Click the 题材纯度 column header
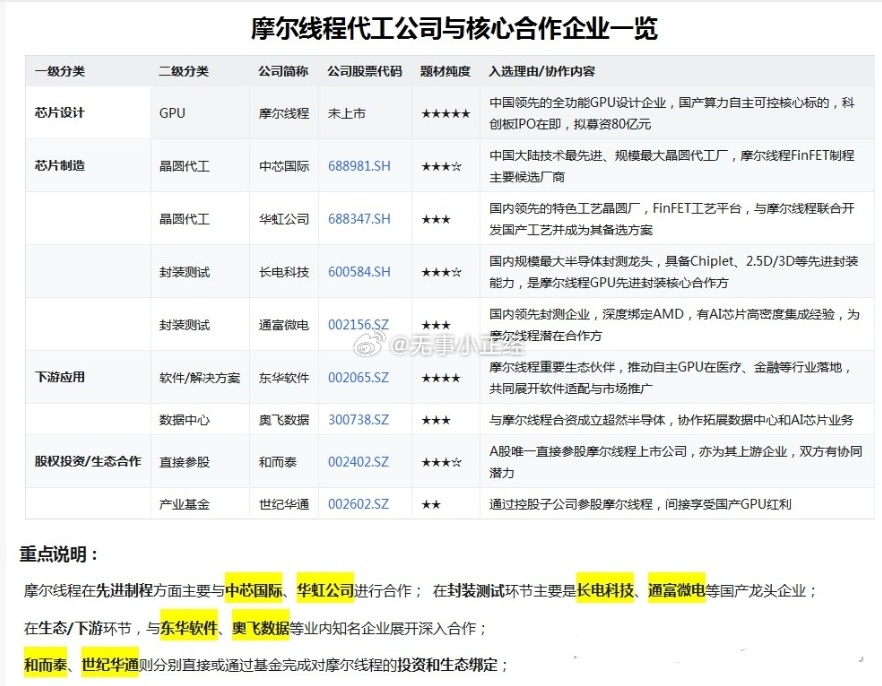This screenshot has height=686, width=882. (446, 71)
